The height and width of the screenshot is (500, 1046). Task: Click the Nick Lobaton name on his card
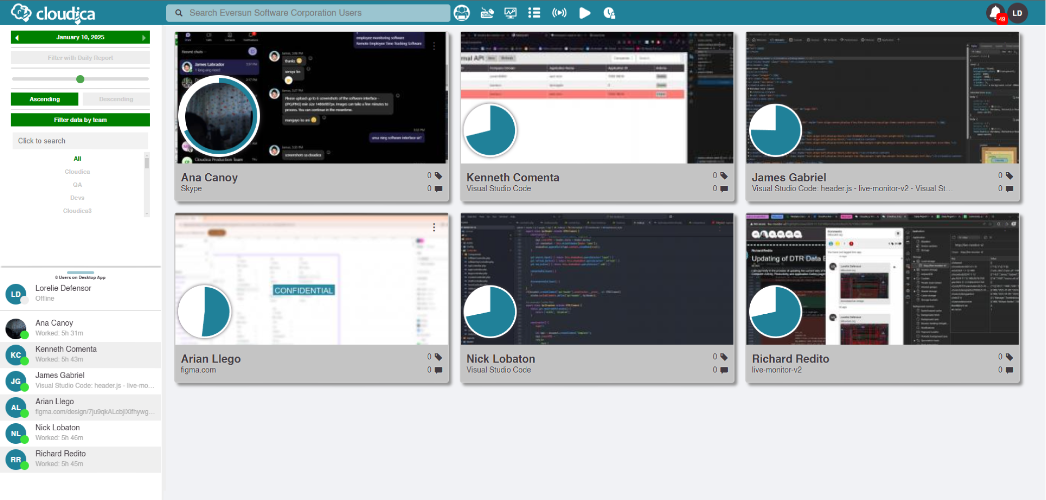click(500, 359)
